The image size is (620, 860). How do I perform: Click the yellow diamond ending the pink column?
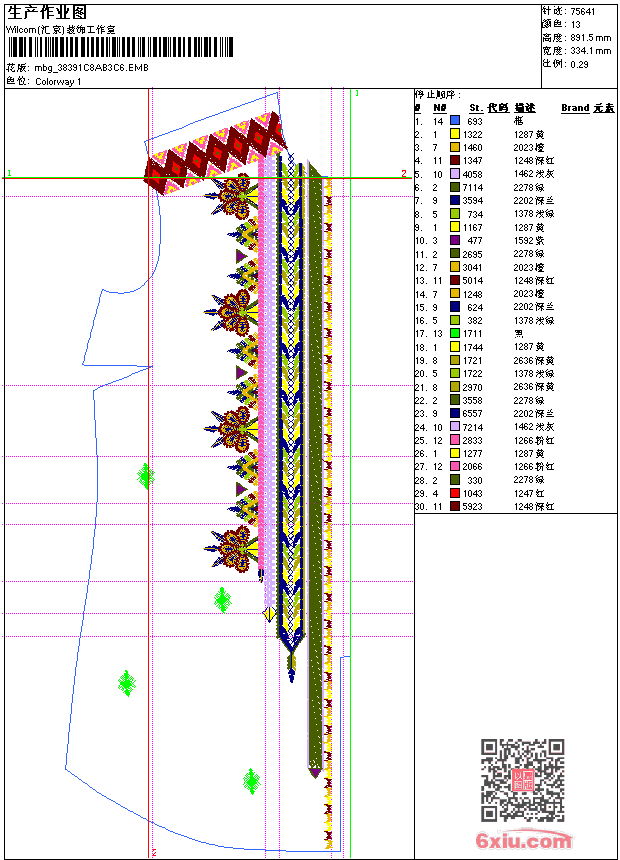(x=269, y=613)
